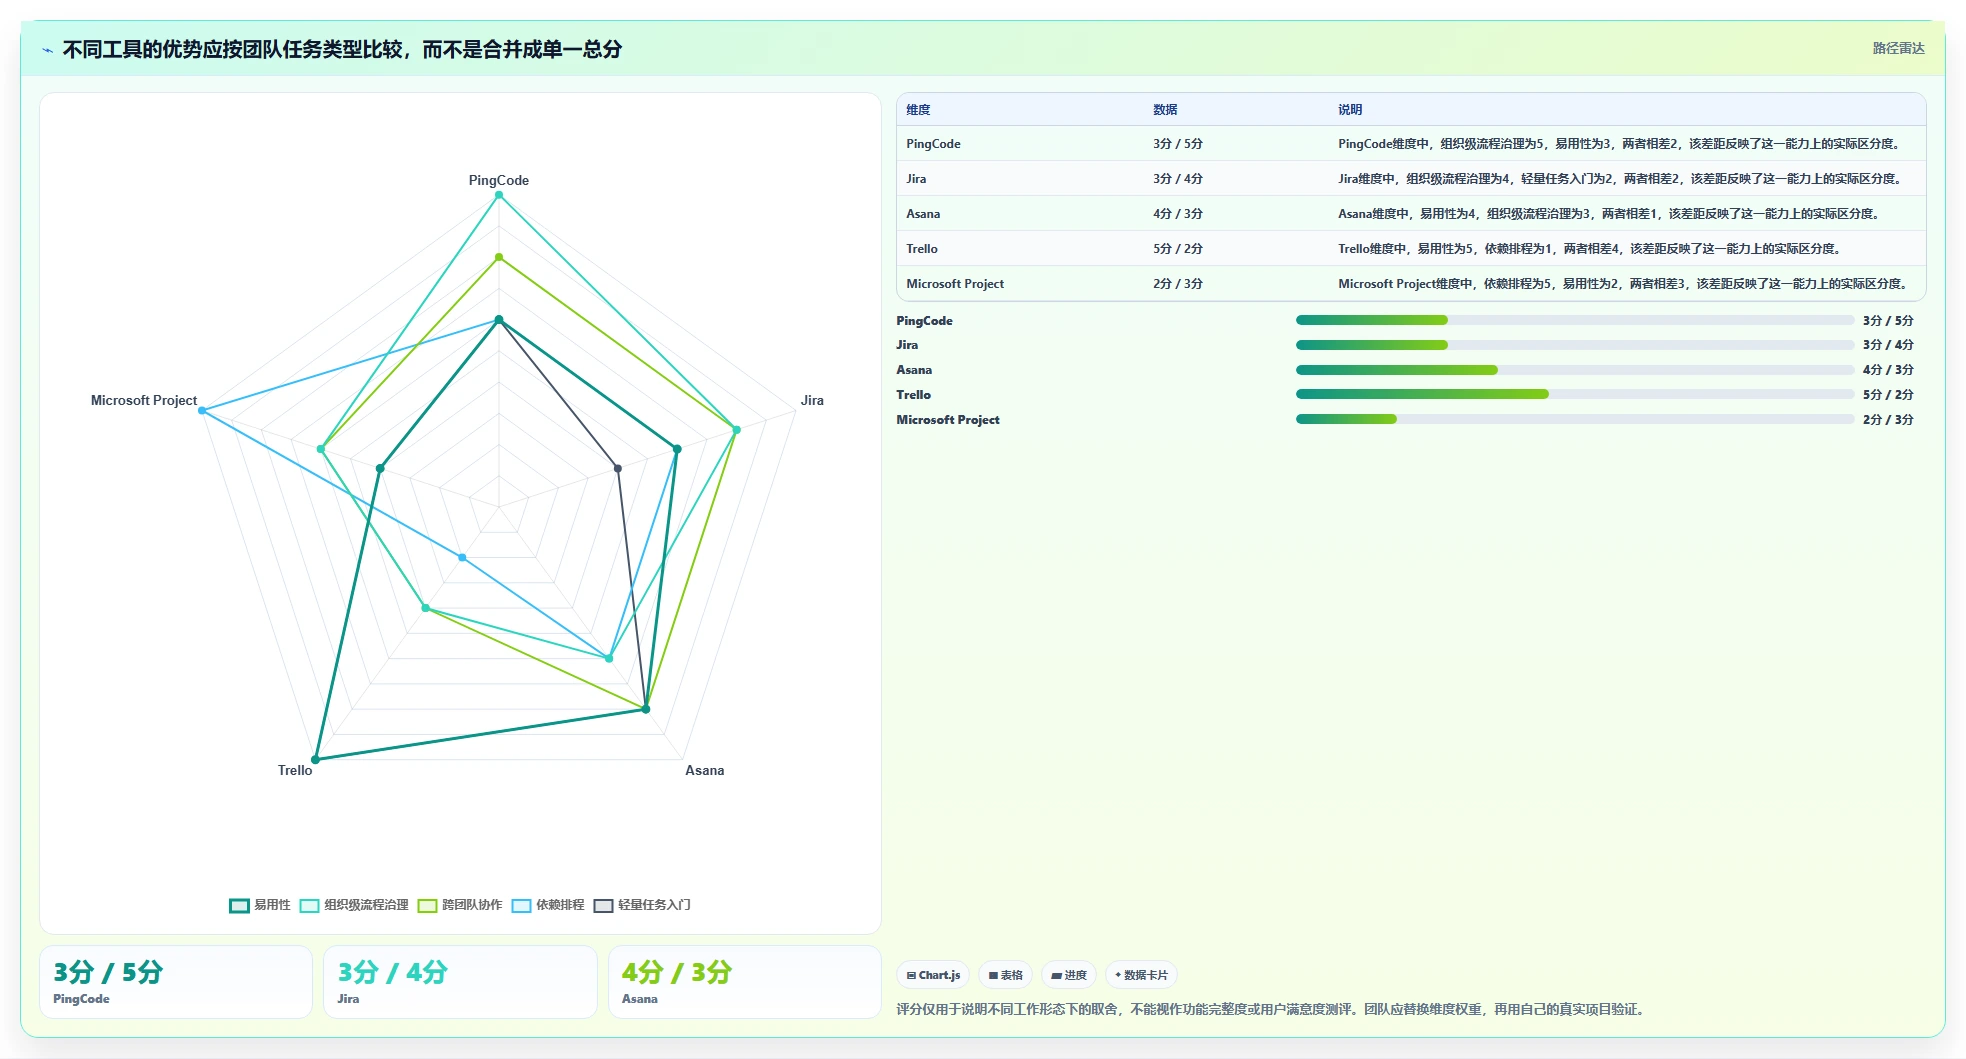Click the Jira progress bar
Image resolution: width=1966 pixels, height=1059 pixels.
pos(1574,345)
